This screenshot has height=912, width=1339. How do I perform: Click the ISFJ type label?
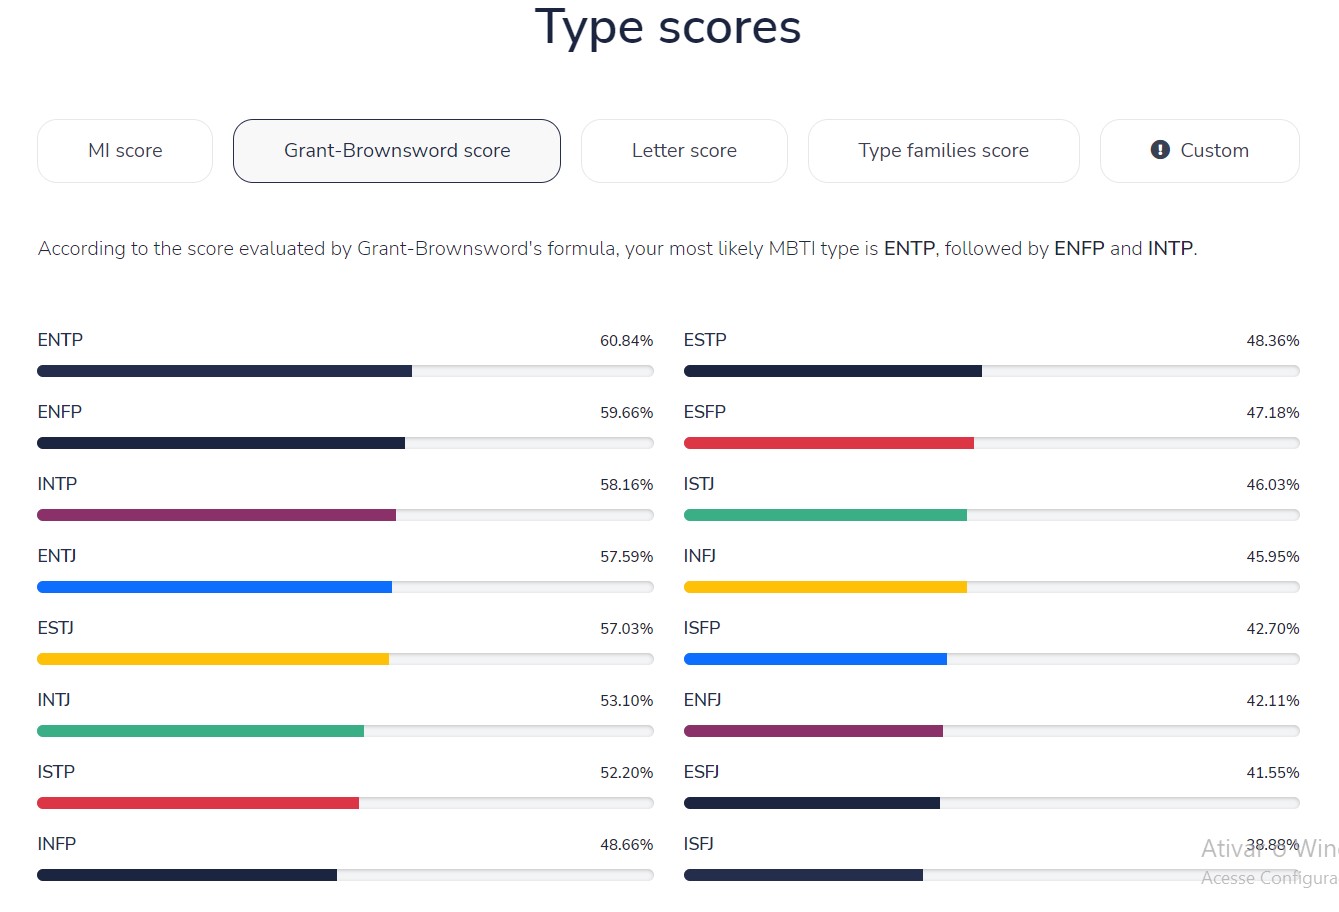(699, 844)
